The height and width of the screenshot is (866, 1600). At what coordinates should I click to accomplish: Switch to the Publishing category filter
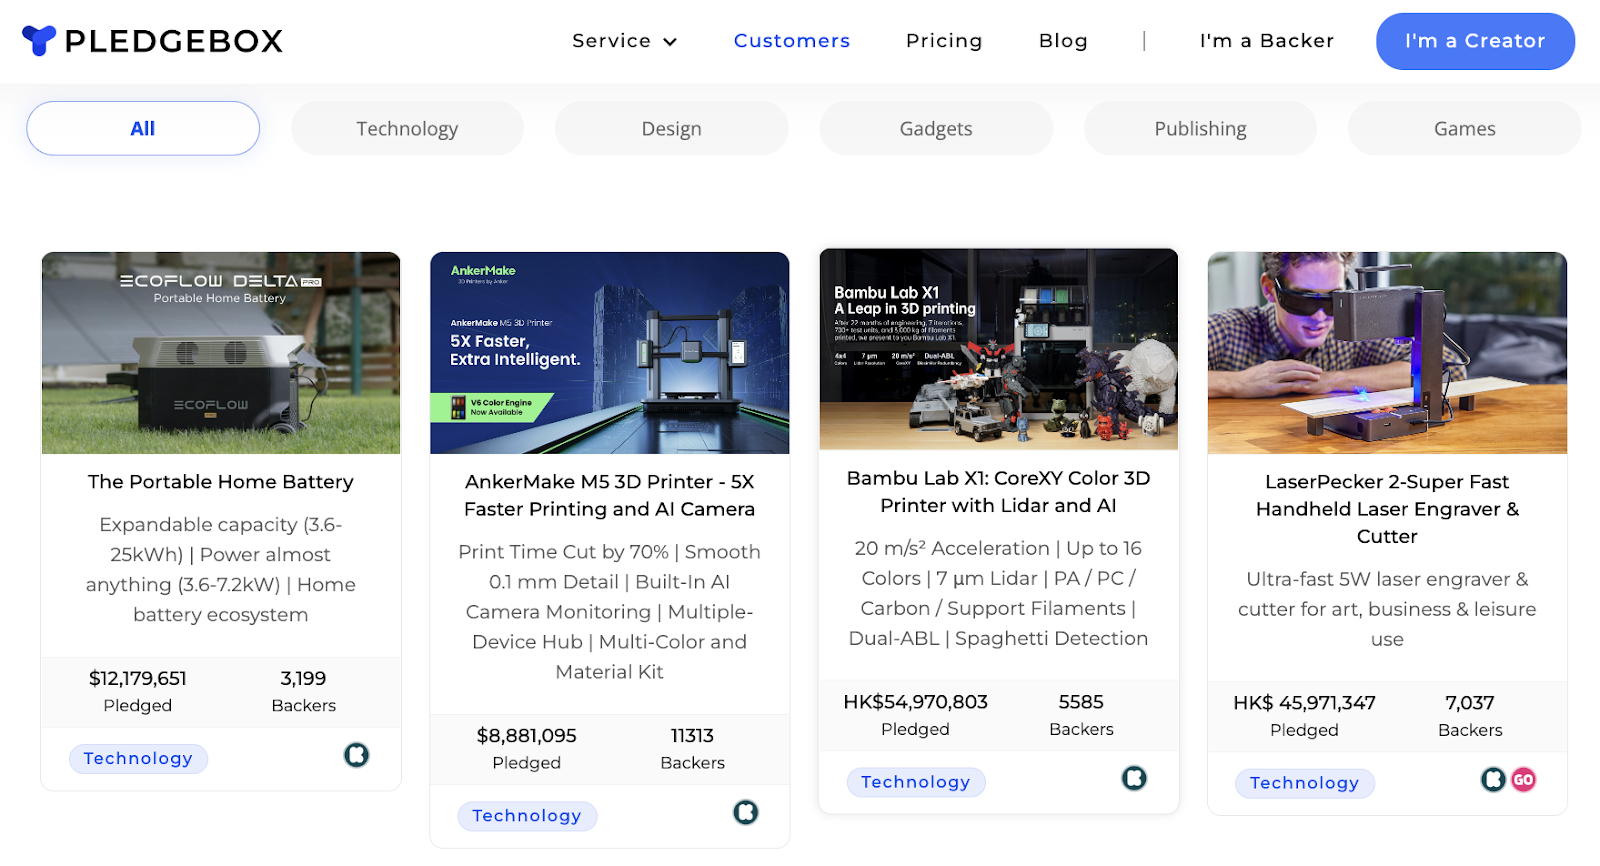pyautogui.click(x=1200, y=128)
